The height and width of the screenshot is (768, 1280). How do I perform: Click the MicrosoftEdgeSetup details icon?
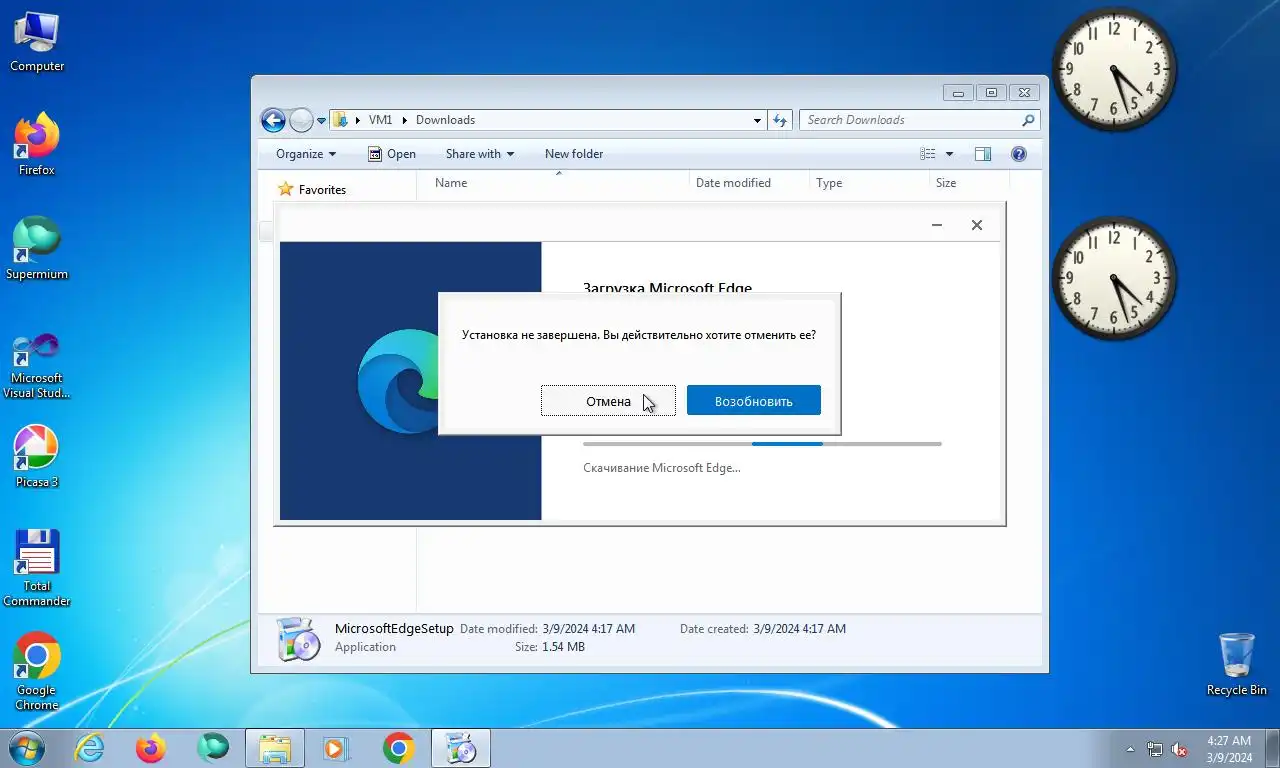[297, 638]
